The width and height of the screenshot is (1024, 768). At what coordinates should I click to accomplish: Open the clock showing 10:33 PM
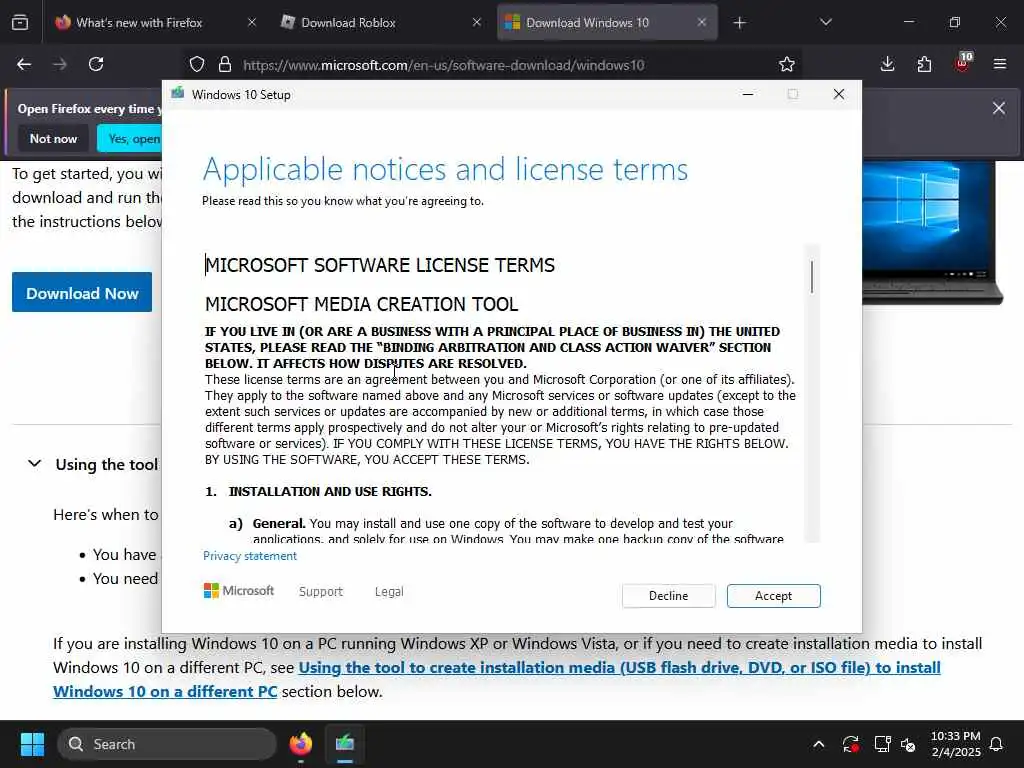[955, 744]
